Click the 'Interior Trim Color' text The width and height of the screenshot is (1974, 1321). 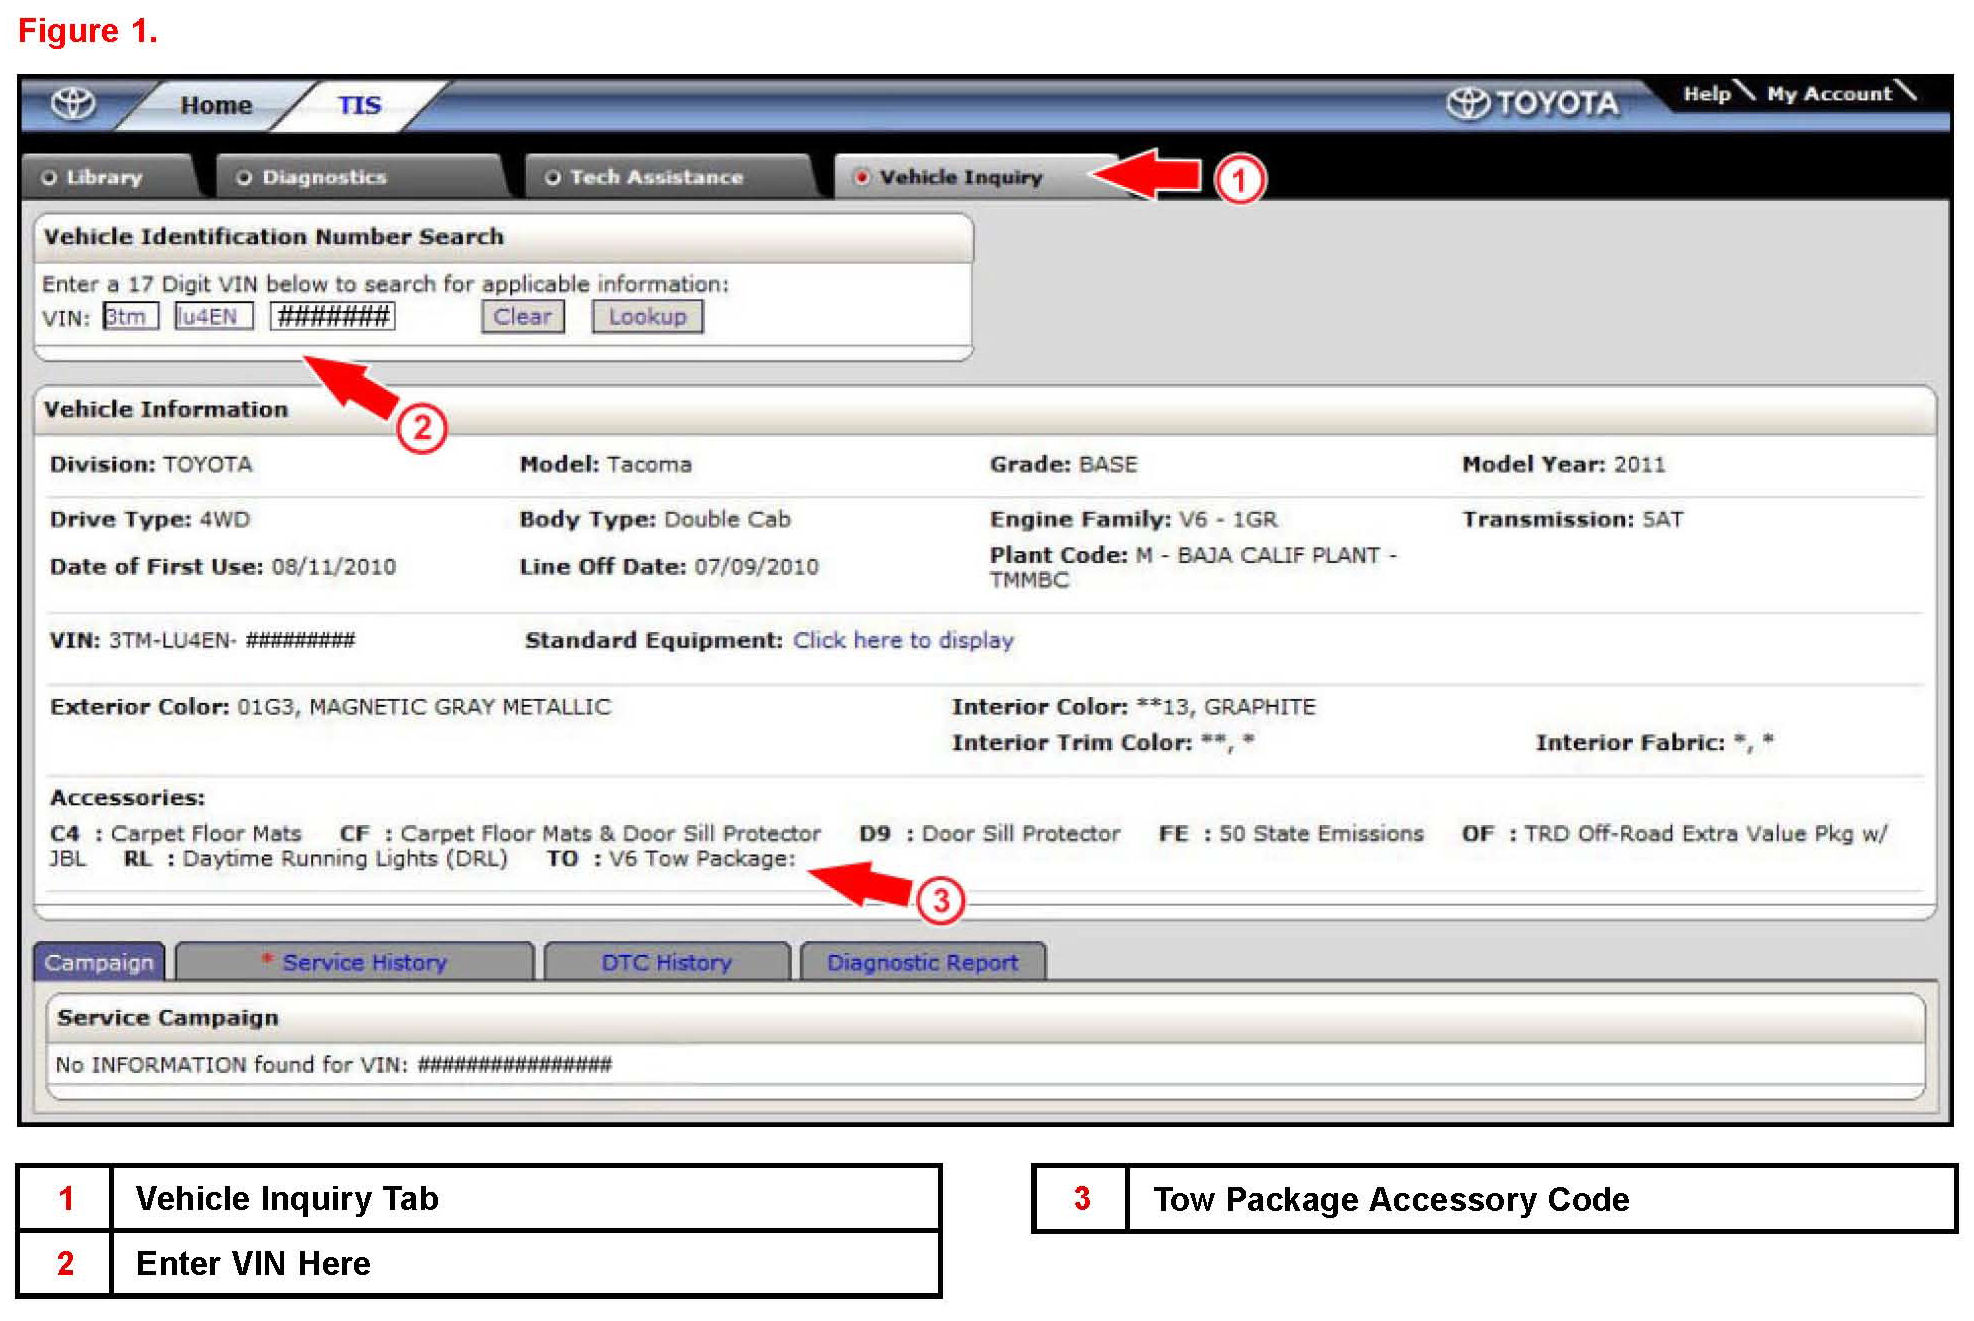[1103, 742]
